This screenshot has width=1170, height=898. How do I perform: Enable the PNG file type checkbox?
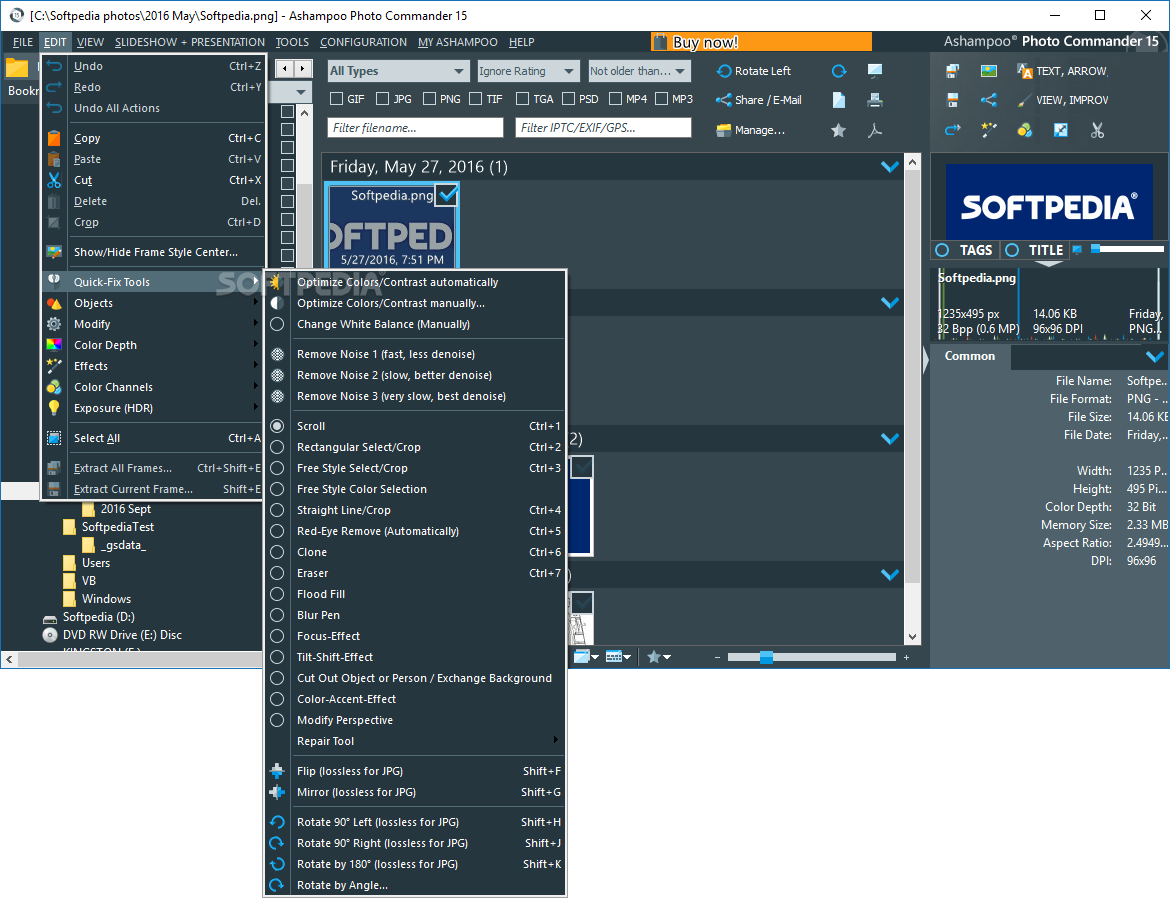[x=429, y=99]
